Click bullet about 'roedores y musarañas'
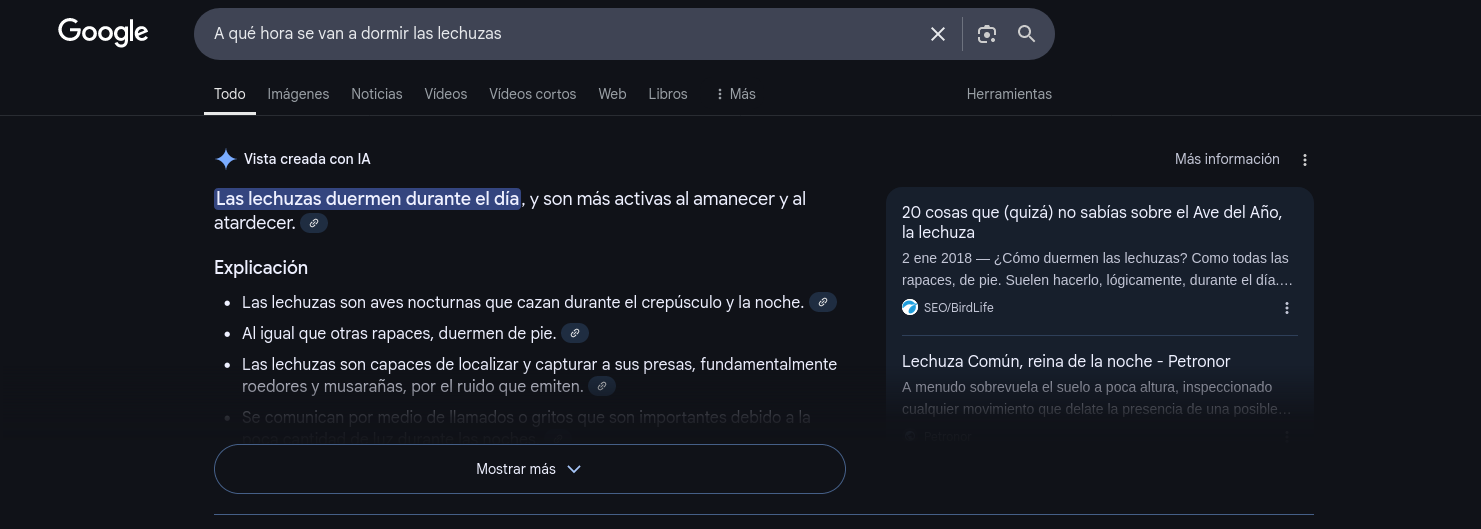Viewport: 1481px width, 529px height. pos(539,375)
